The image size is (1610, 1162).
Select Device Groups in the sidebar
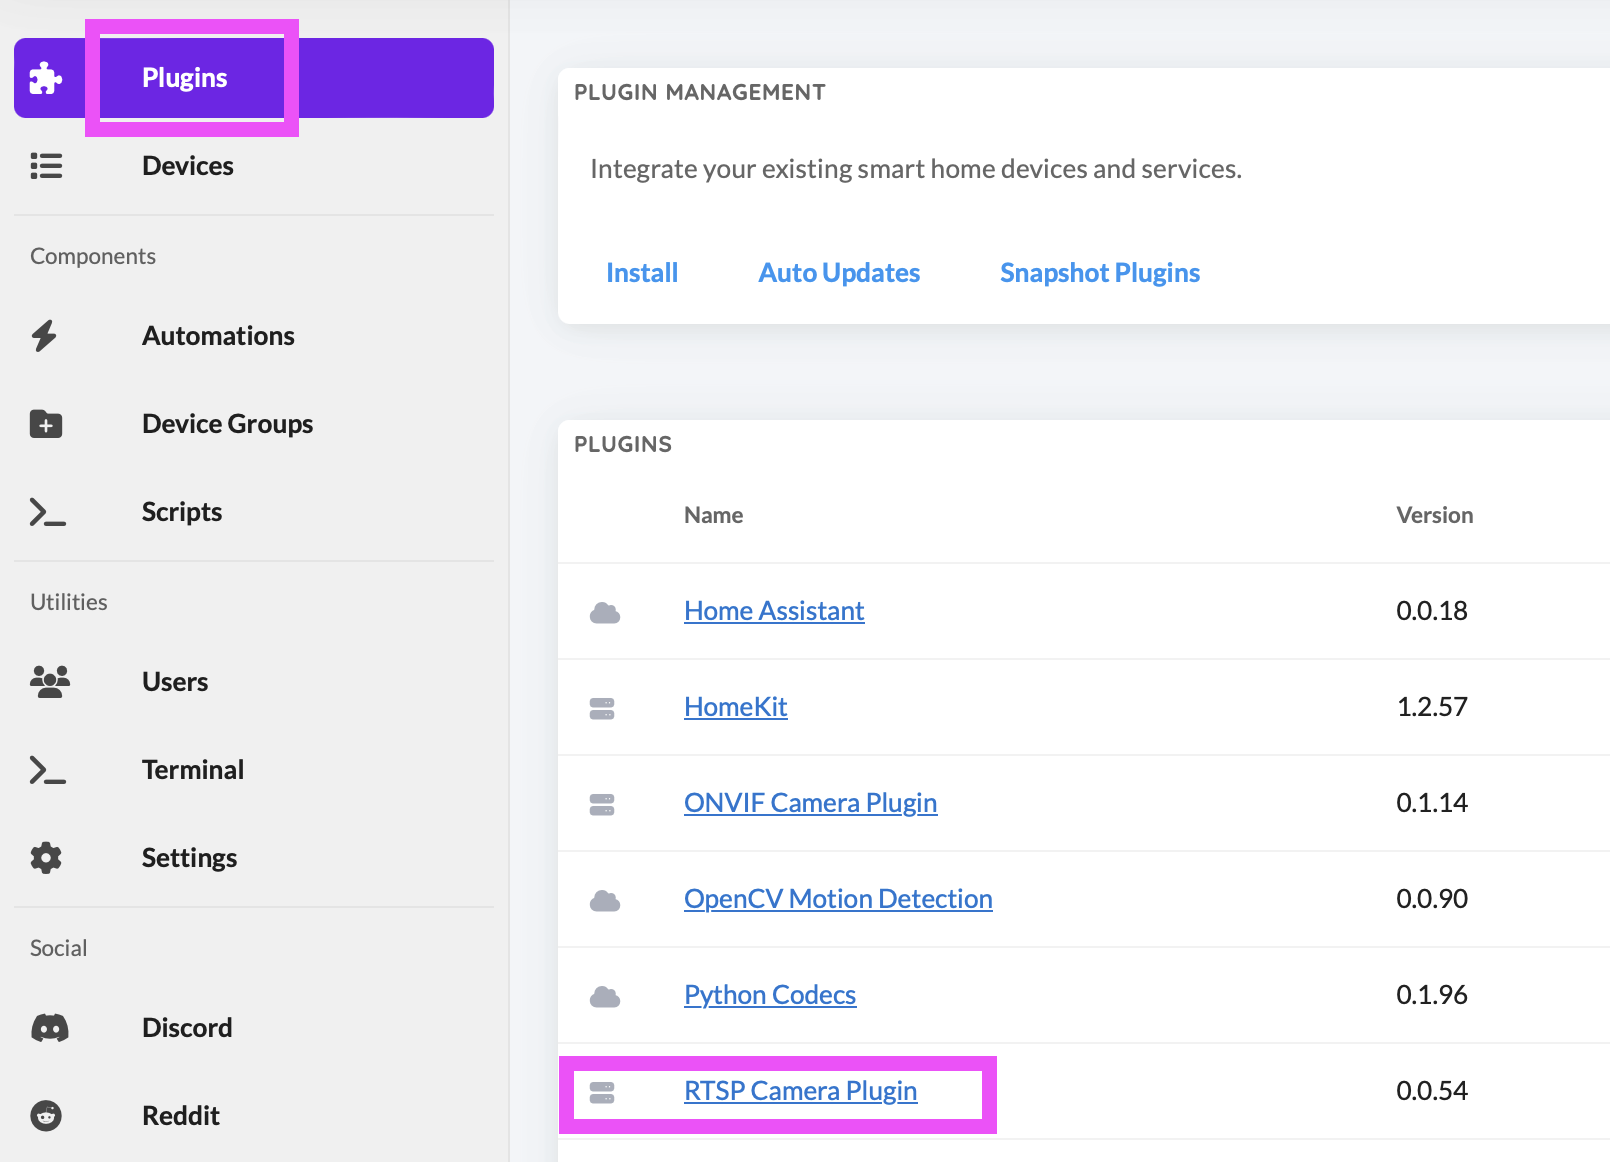(x=254, y=424)
